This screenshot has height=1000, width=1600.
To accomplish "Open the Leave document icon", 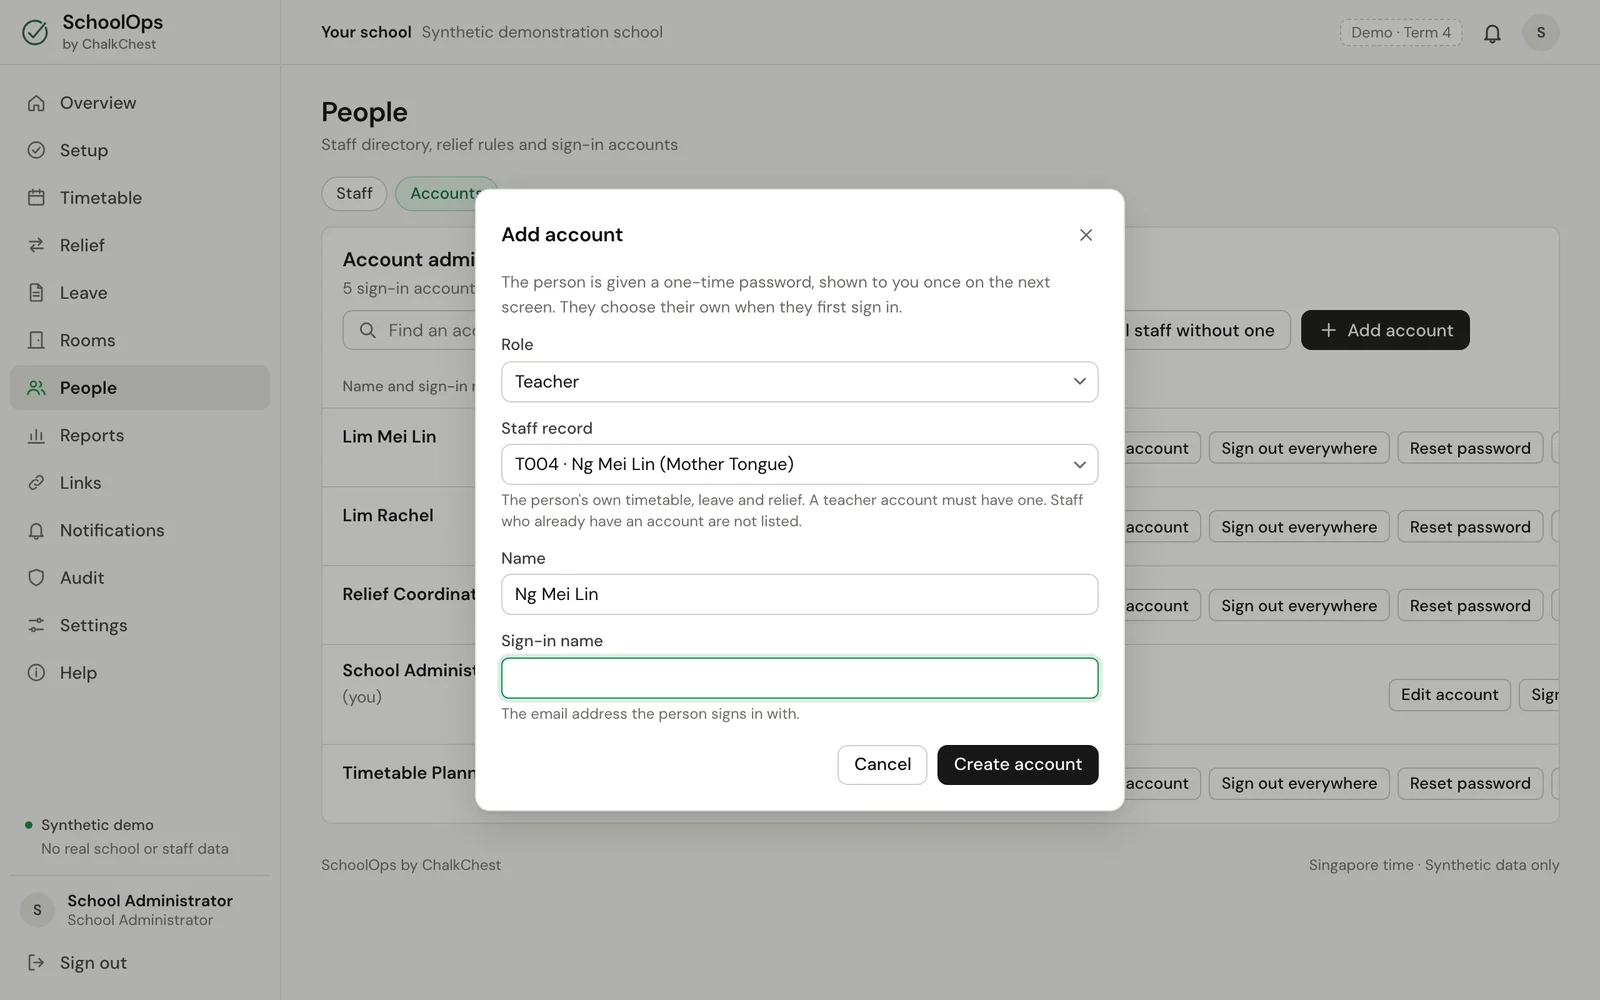I will [36, 293].
